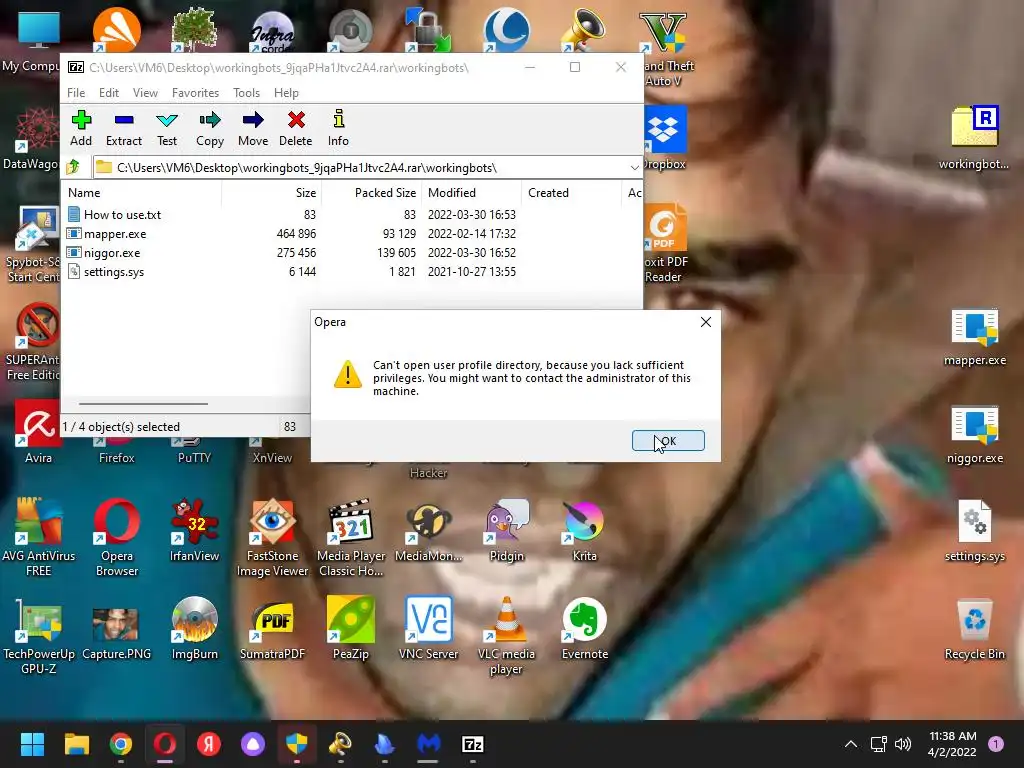Go up one folder with the arrow icon
The height and width of the screenshot is (768, 1024).
click(73, 167)
